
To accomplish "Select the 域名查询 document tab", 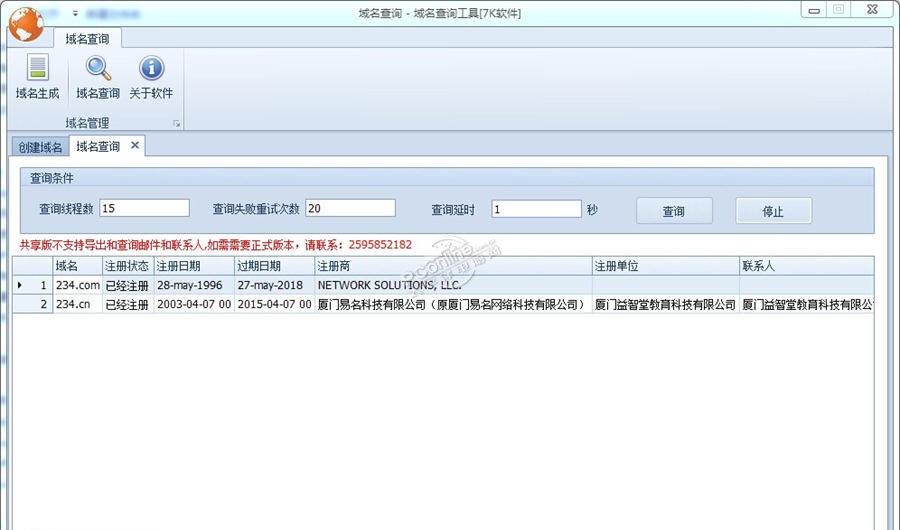I will point(98,146).
